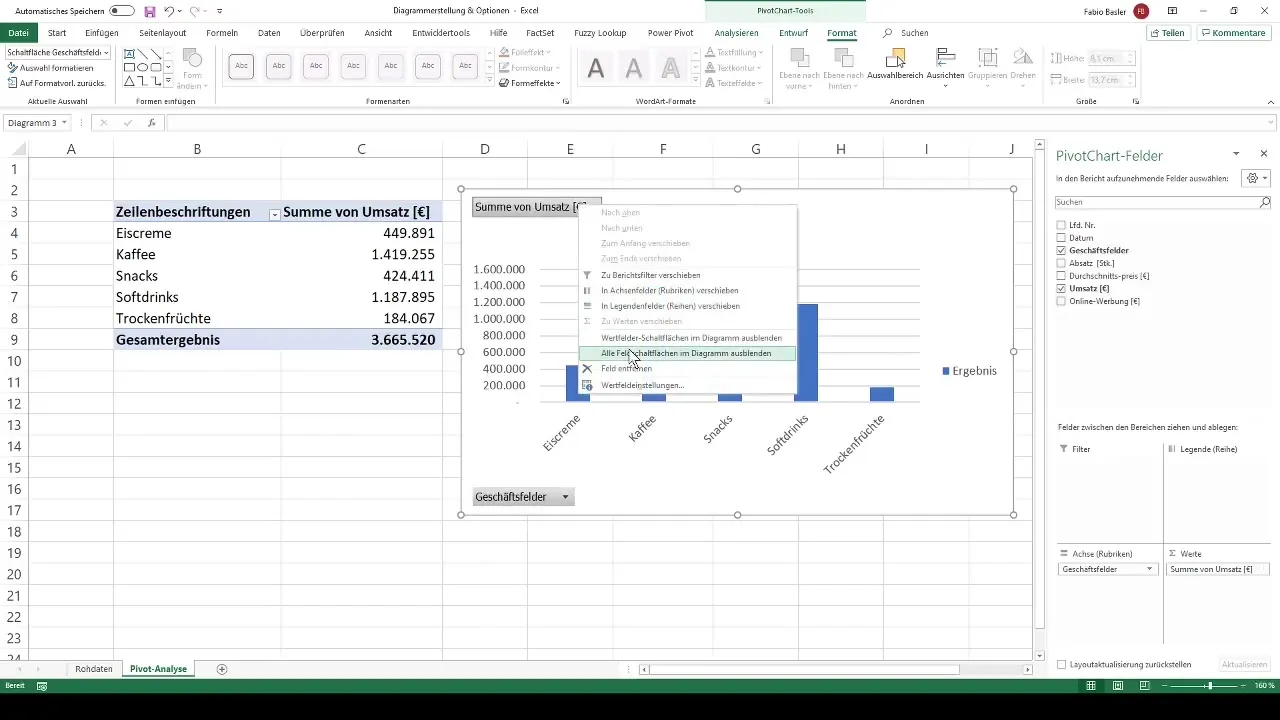1280x720 pixels.
Task: Click Auf Formatvorl. zurücks. reset icon
Action: pyautogui.click(x=12, y=83)
